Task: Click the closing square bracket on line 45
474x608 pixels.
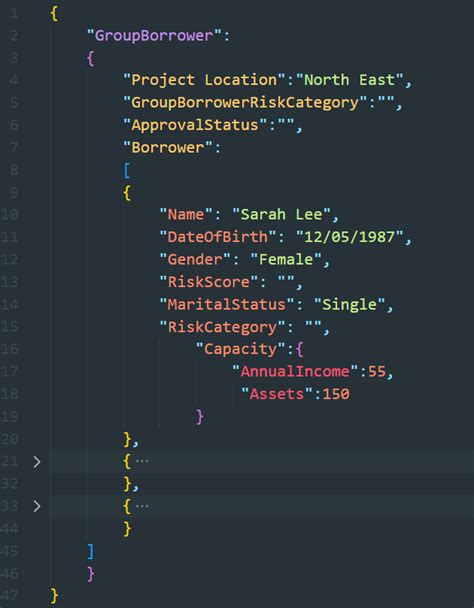Action: pos(90,551)
